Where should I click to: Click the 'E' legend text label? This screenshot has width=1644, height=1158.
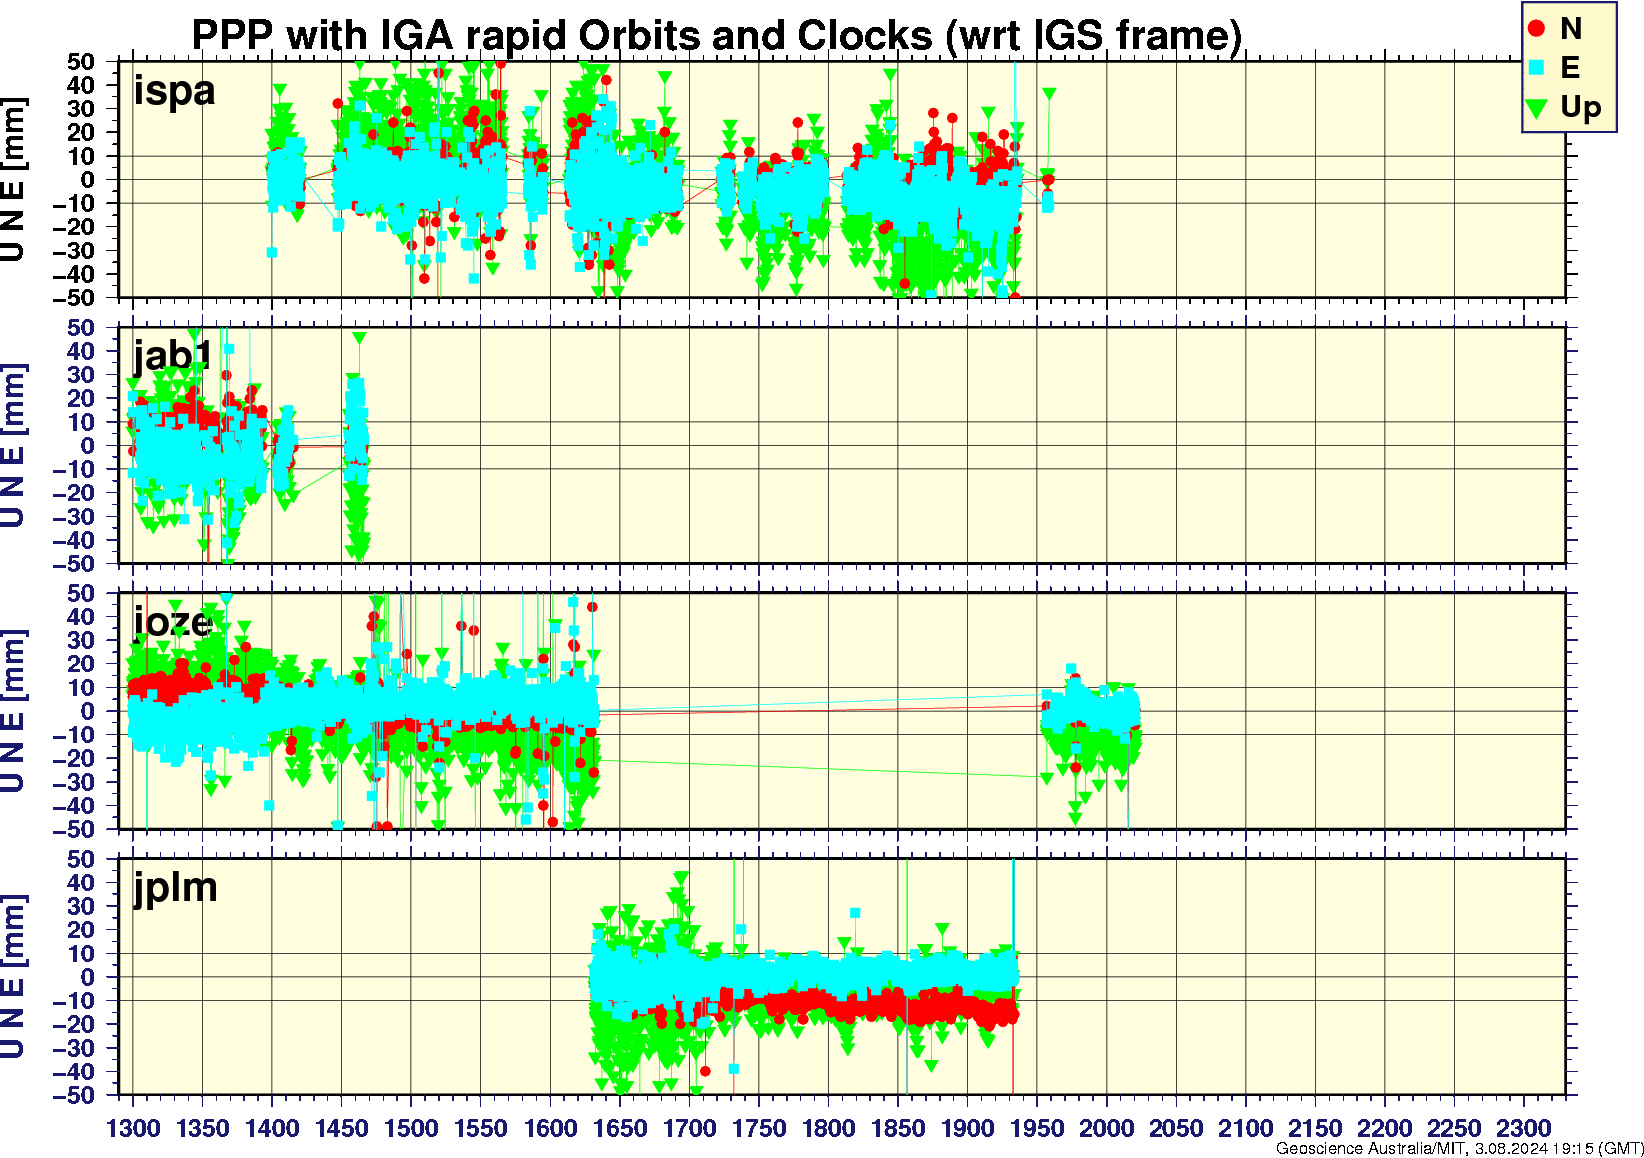pos(1569,68)
